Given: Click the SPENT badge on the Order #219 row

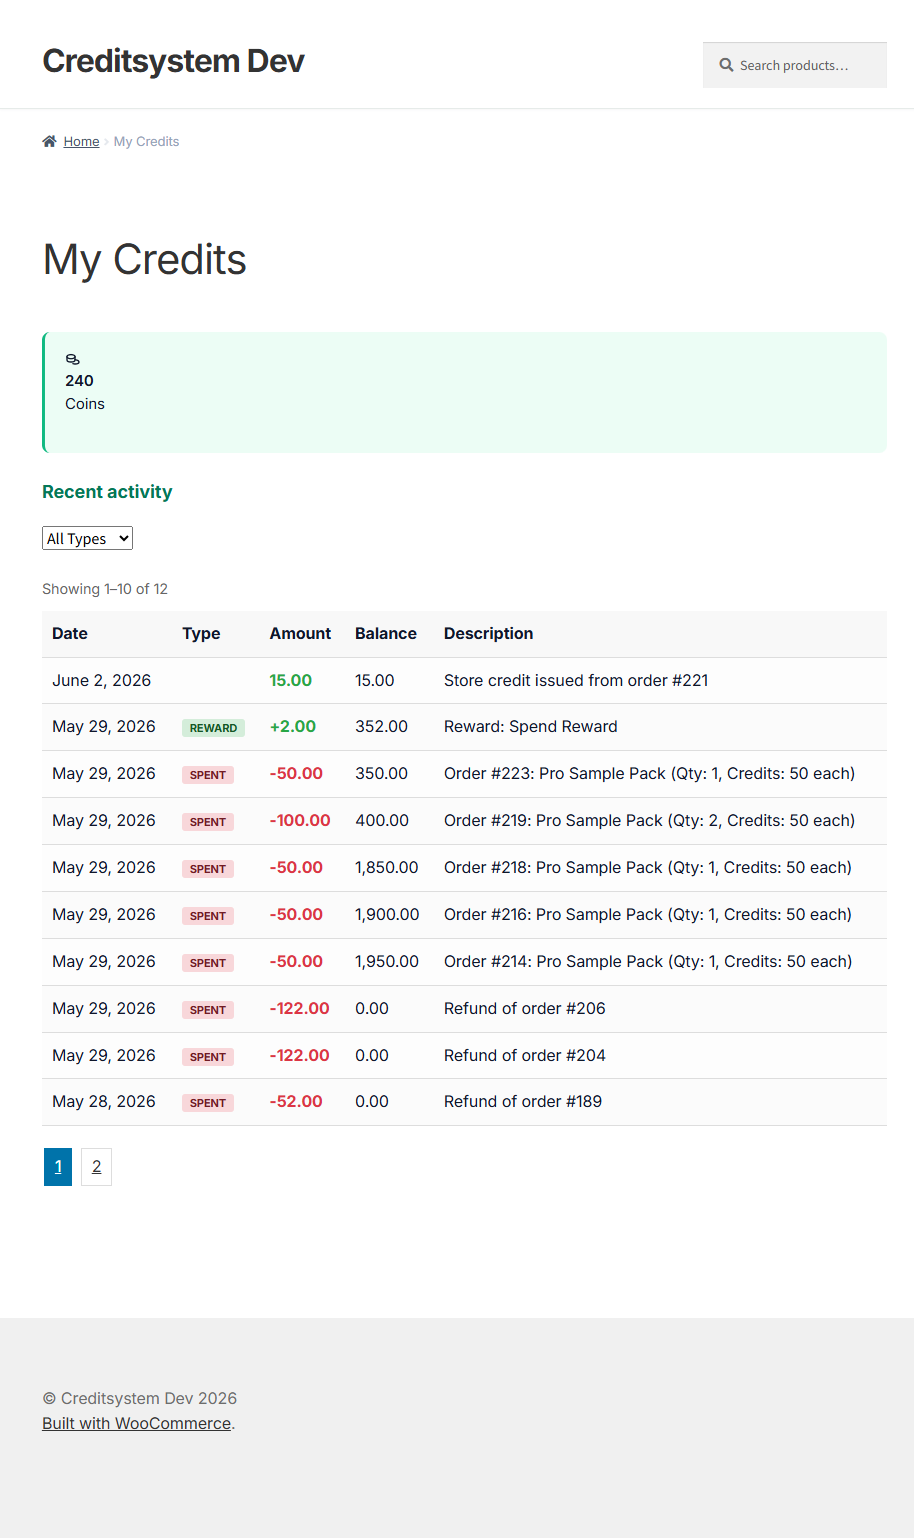Looking at the screenshot, I should [x=208, y=822].
